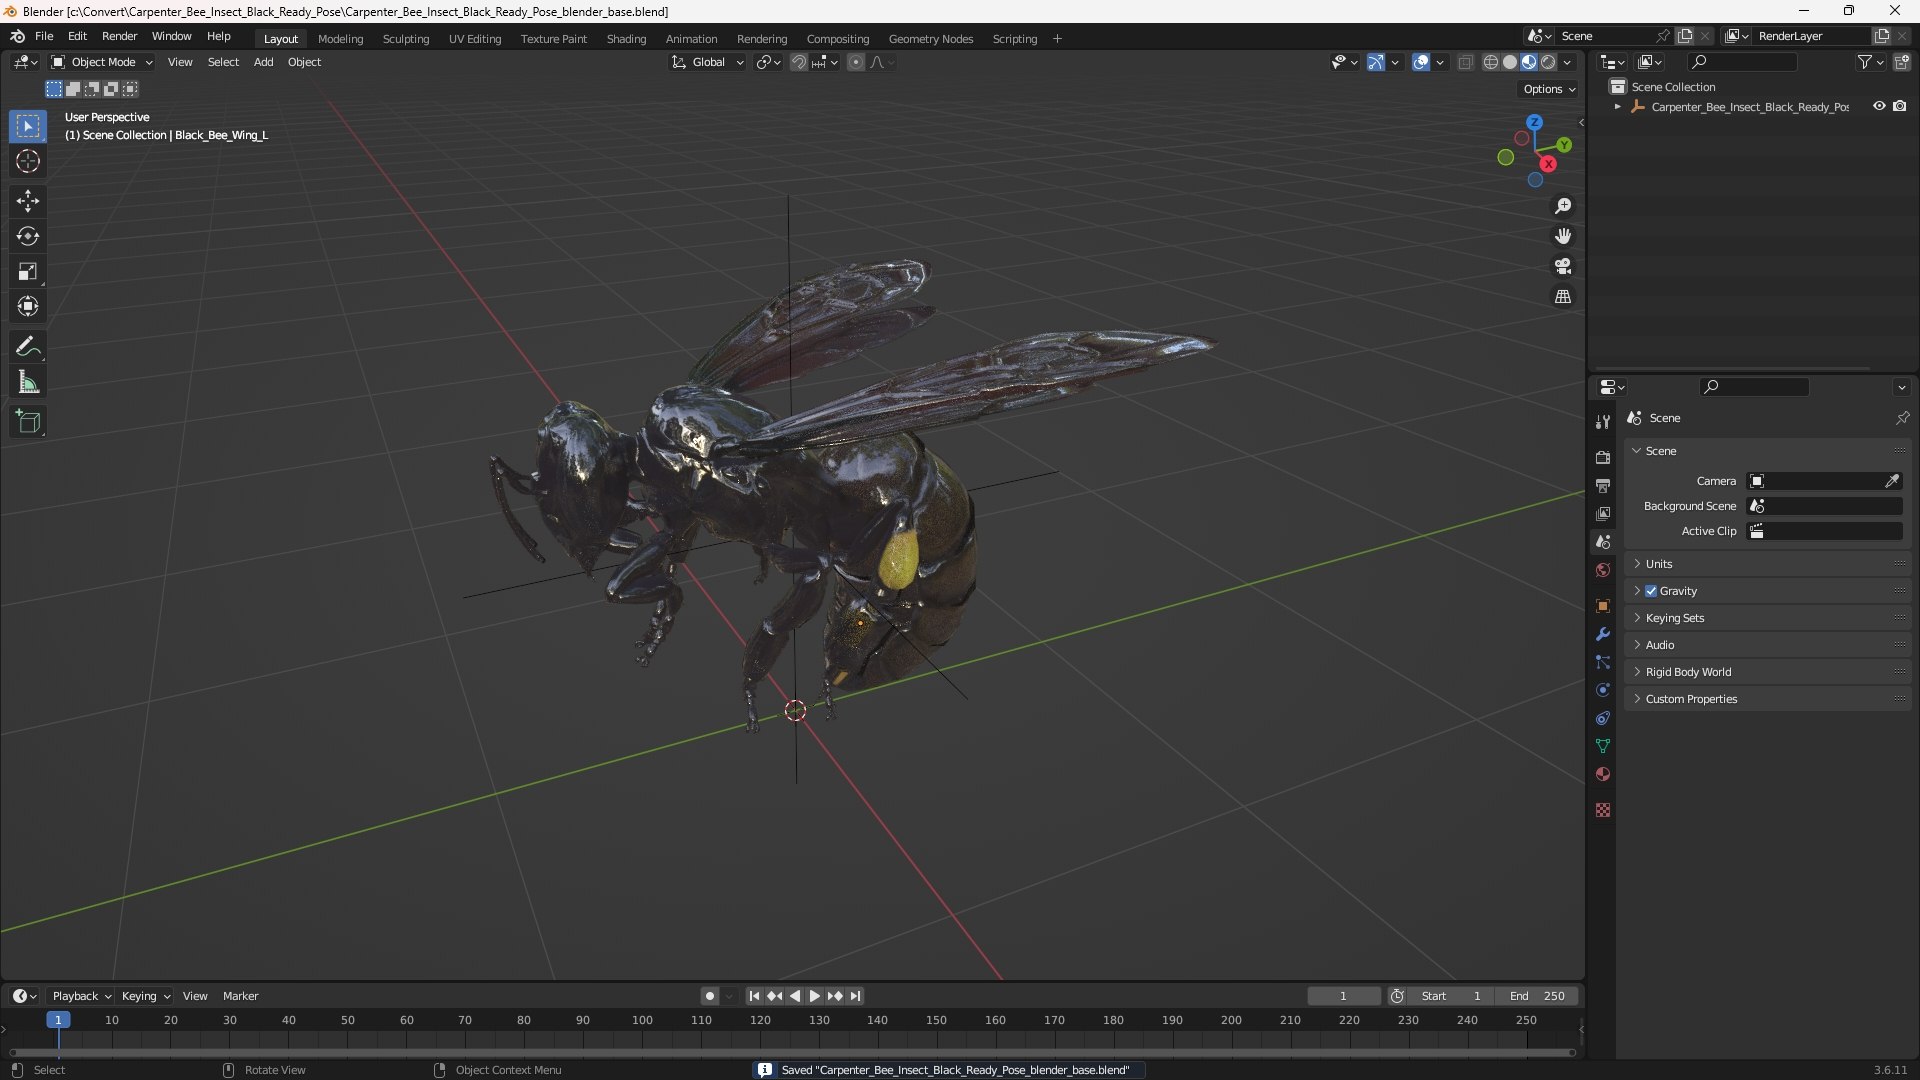The image size is (1920, 1080).
Task: Toggle X-Ray display mode
Action: [1465, 62]
